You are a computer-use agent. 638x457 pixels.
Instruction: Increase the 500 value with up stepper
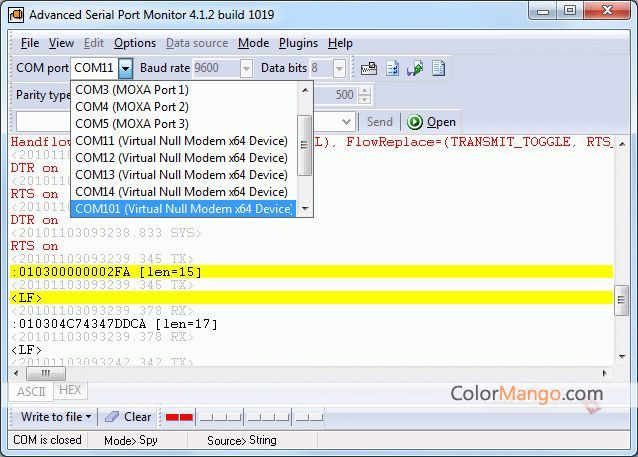click(365, 91)
